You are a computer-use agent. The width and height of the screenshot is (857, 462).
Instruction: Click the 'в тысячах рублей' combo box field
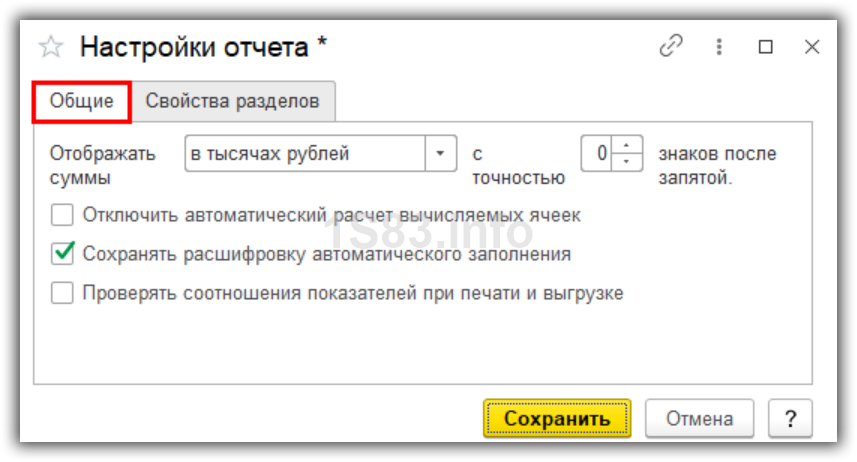(x=306, y=154)
